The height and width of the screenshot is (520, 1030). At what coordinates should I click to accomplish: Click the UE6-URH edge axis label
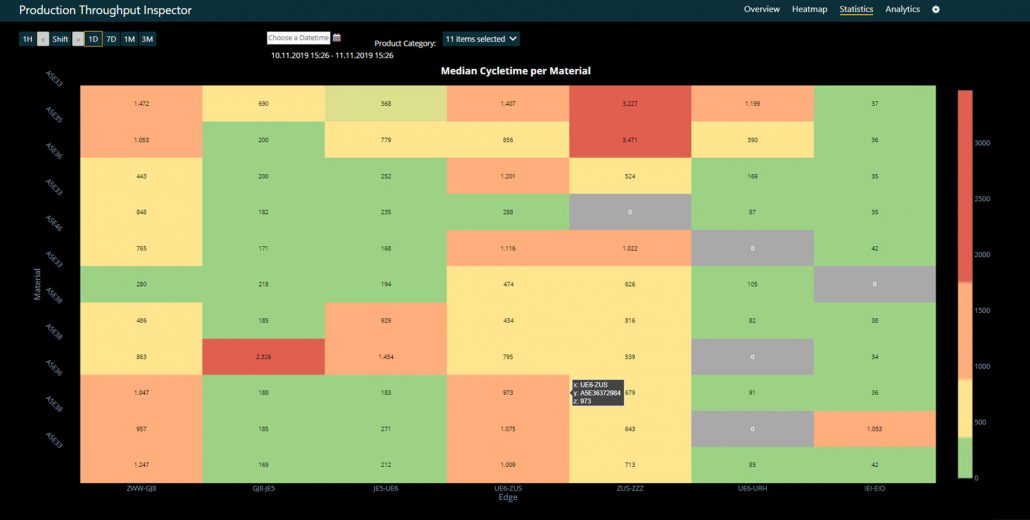[752, 488]
